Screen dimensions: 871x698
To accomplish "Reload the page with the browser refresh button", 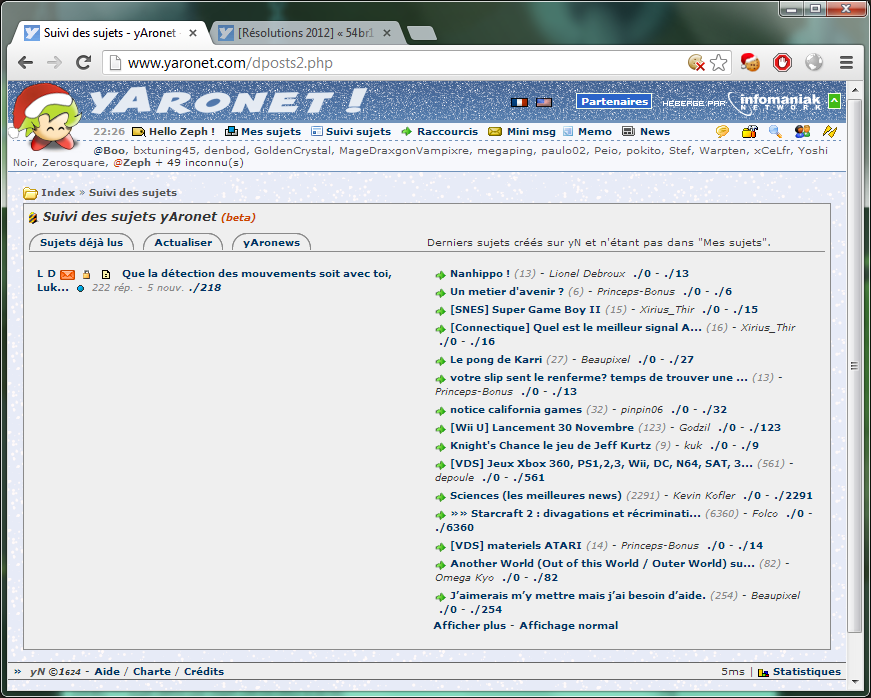I will [x=84, y=63].
